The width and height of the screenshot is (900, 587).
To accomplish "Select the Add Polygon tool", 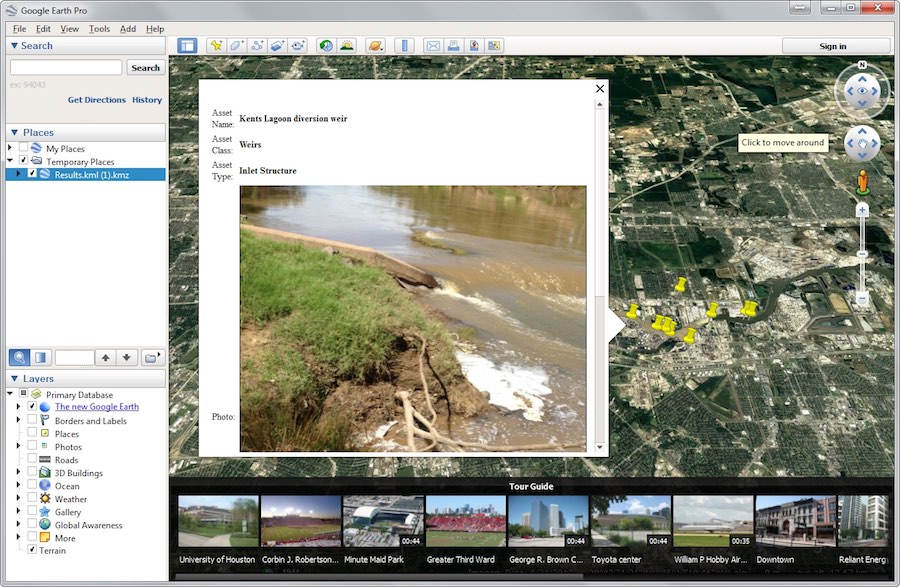I will 236,46.
